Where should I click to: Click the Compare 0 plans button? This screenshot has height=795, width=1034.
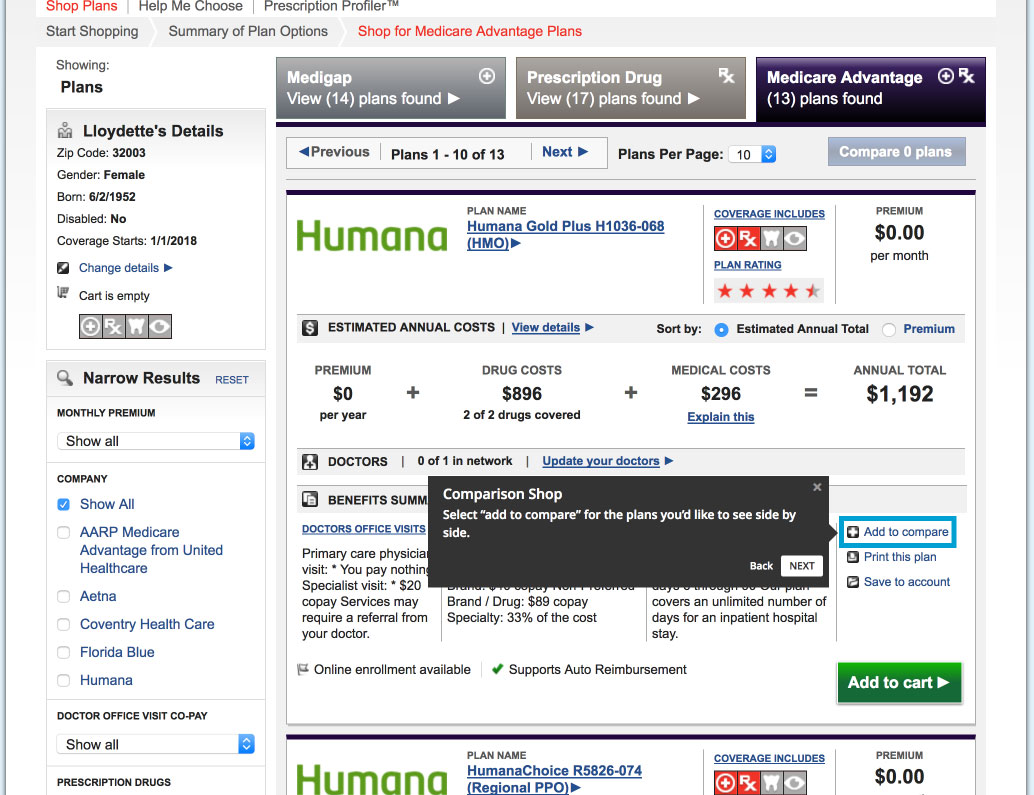[896, 152]
